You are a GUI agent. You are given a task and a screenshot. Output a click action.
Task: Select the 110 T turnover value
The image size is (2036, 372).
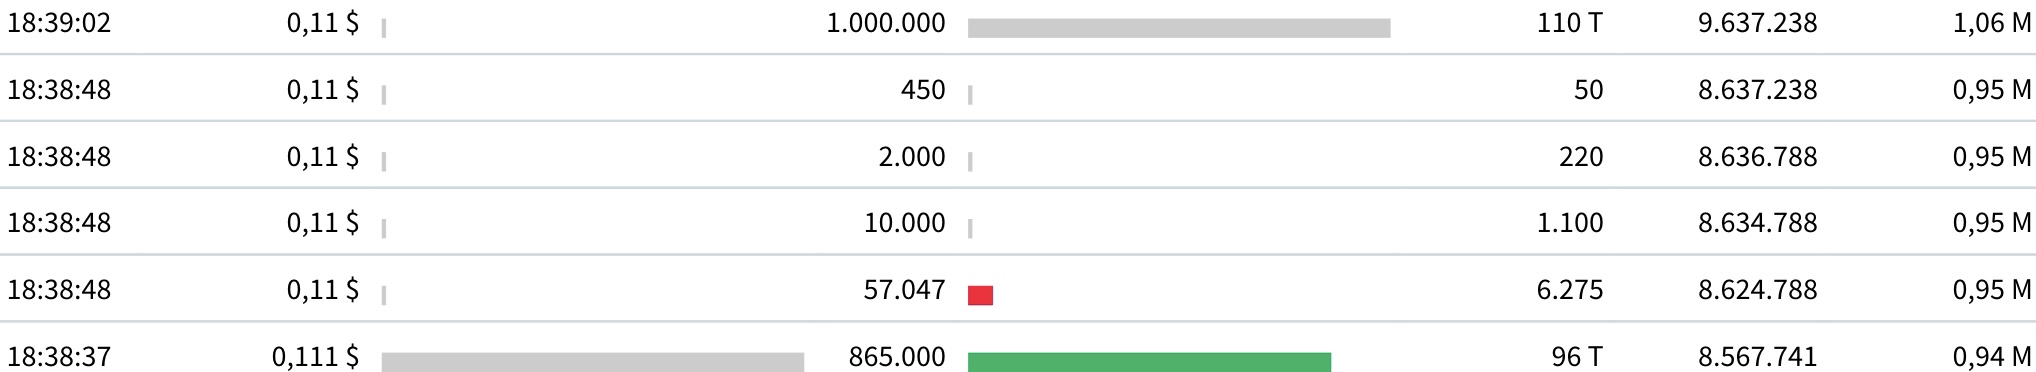(x=1570, y=23)
